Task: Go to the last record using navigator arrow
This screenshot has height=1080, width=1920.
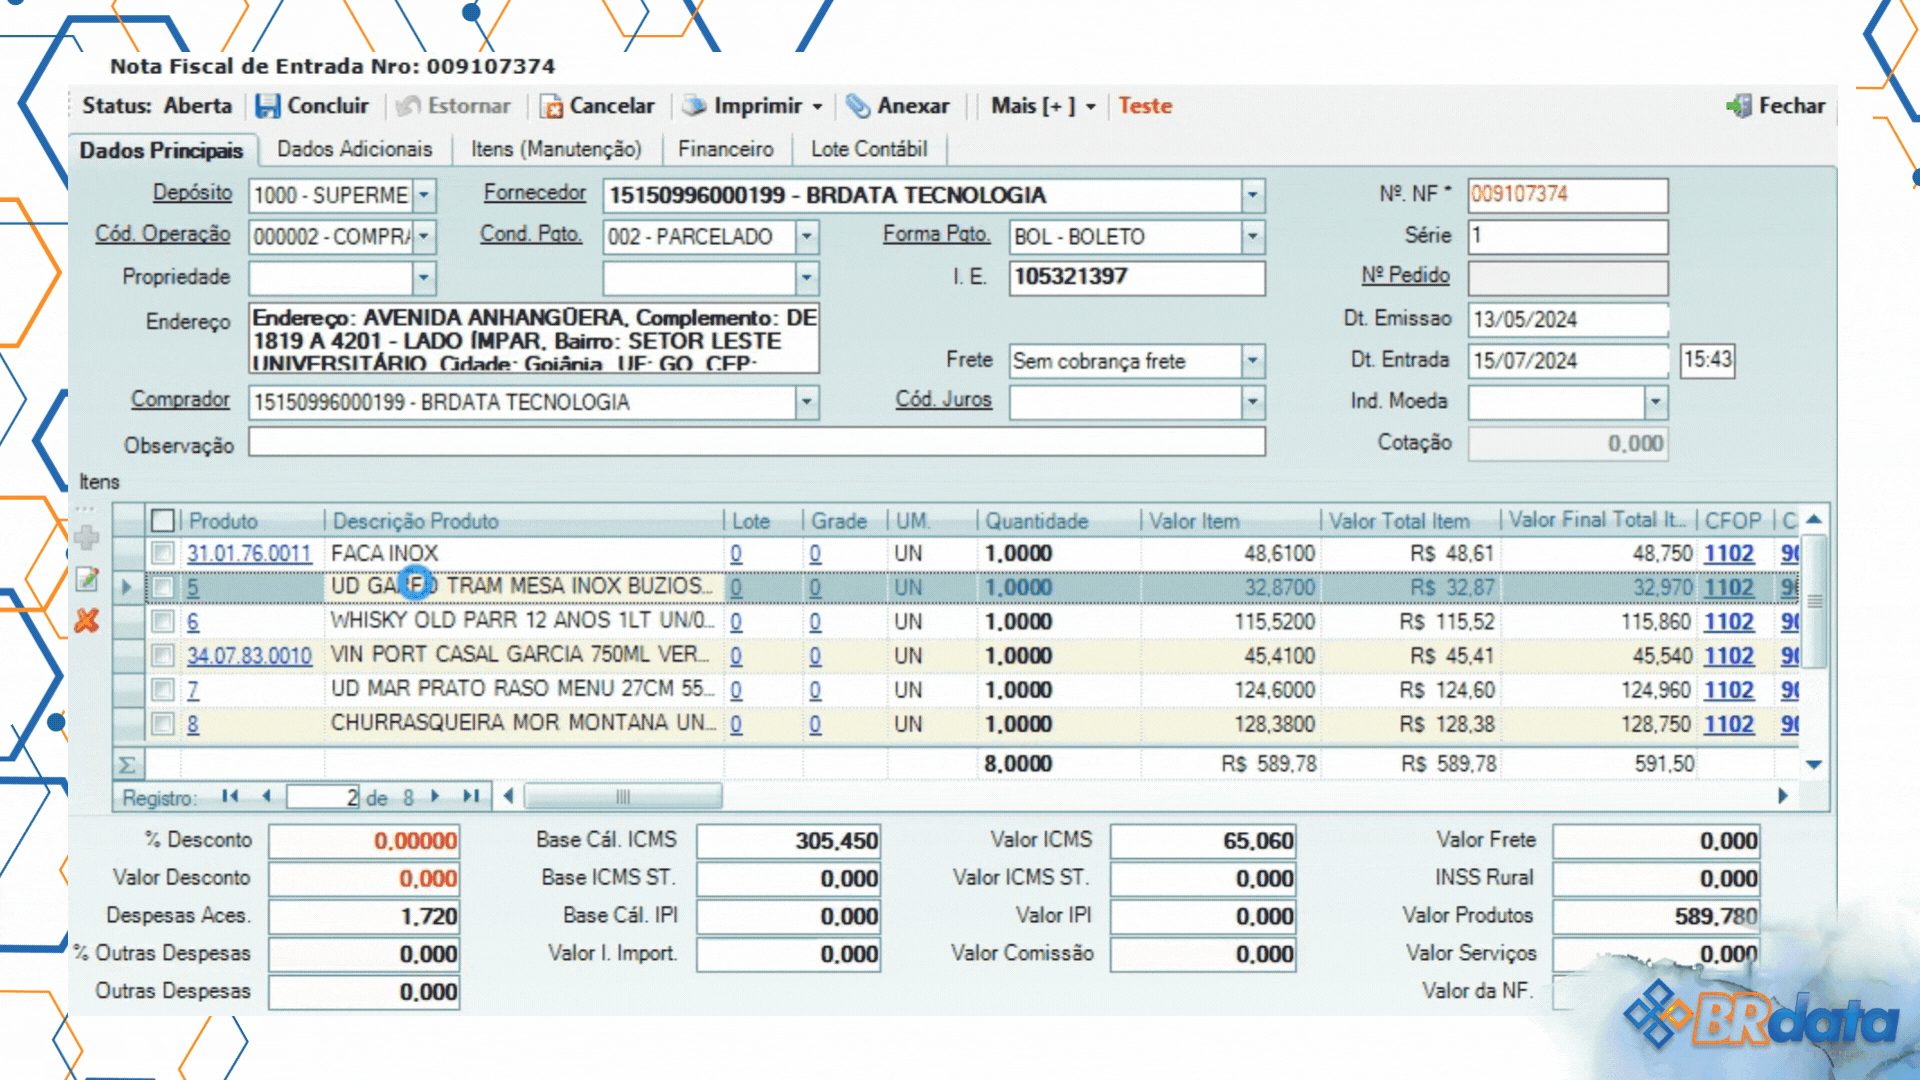Action: pyautogui.click(x=471, y=797)
